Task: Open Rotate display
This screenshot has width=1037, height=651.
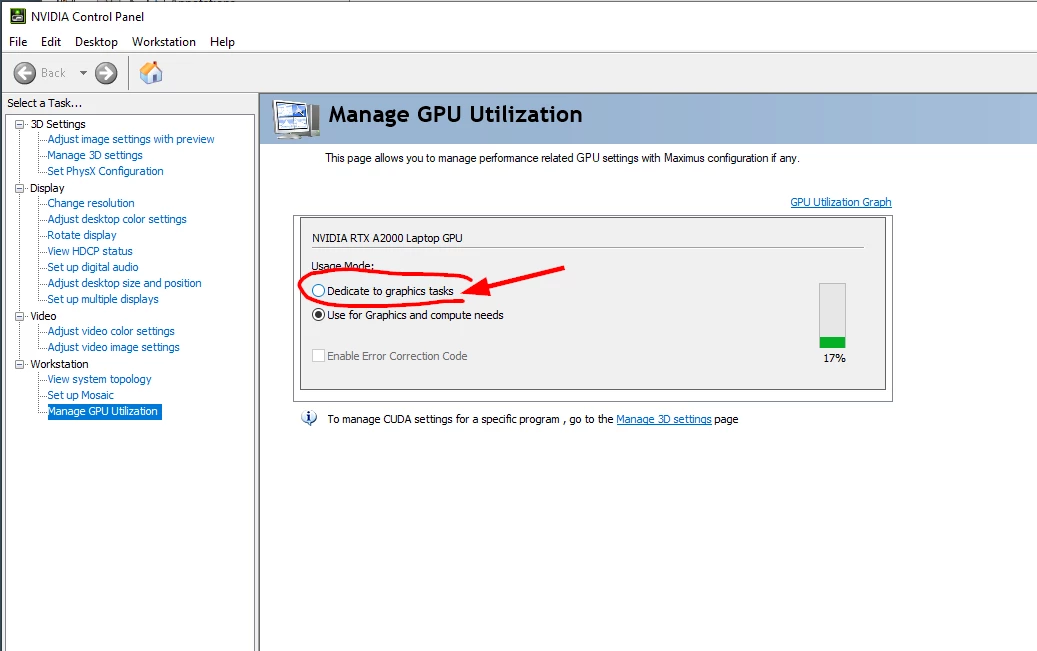Action: pos(82,235)
